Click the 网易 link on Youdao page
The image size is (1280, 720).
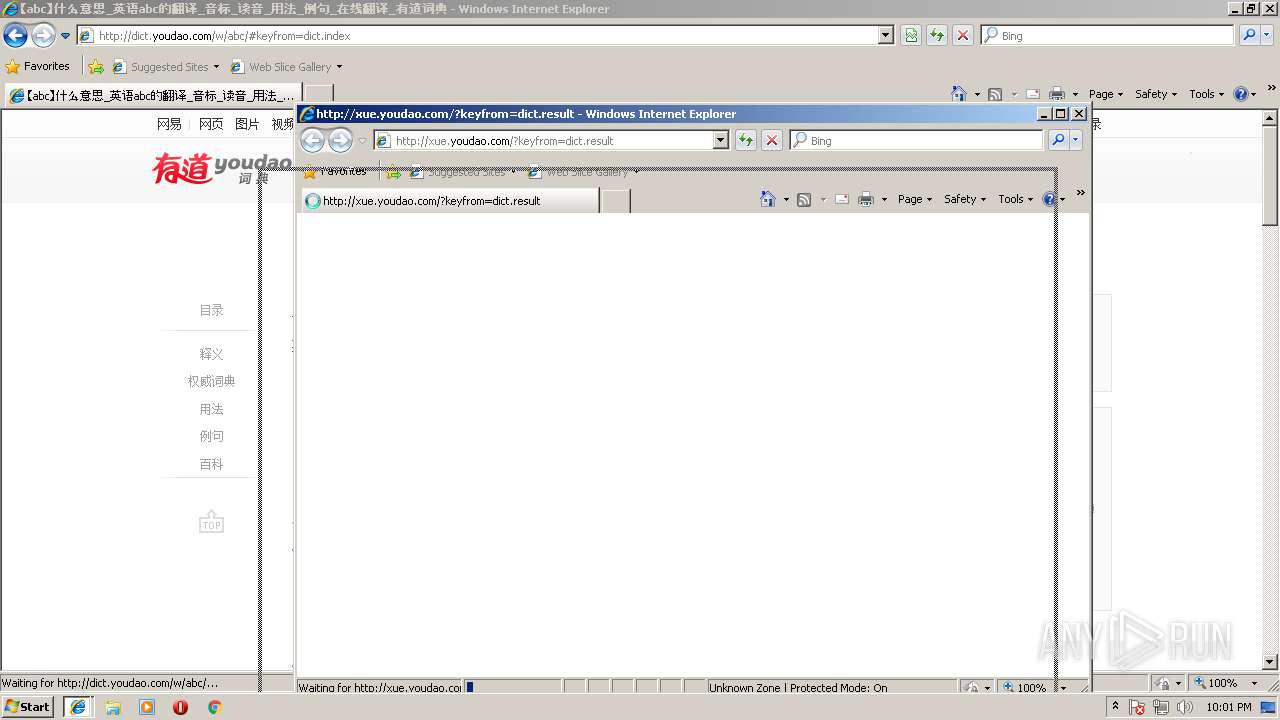coord(170,124)
